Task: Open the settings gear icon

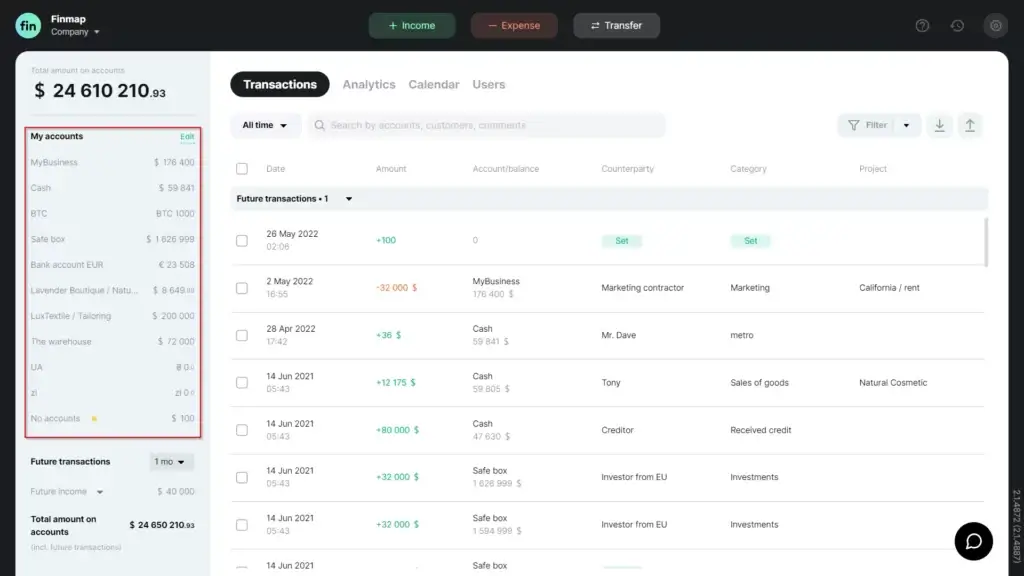Action: (x=995, y=25)
